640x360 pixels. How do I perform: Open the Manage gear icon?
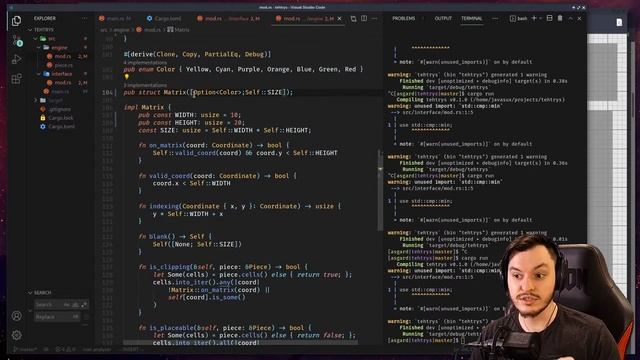[x=16, y=335]
